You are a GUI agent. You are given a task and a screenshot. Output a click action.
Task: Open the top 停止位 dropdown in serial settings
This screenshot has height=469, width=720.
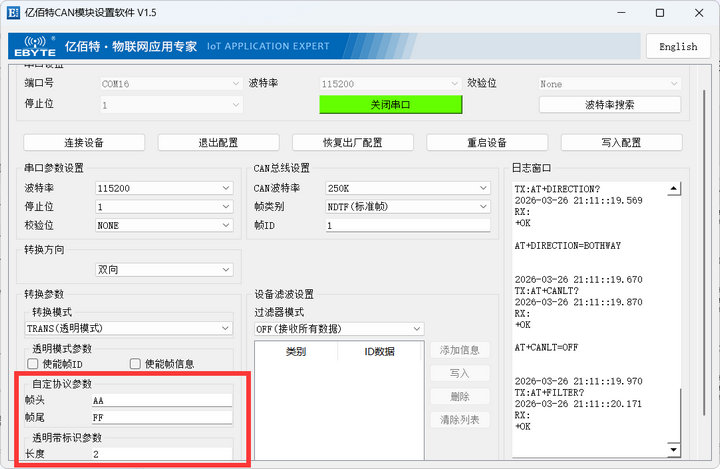click(170, 105)
